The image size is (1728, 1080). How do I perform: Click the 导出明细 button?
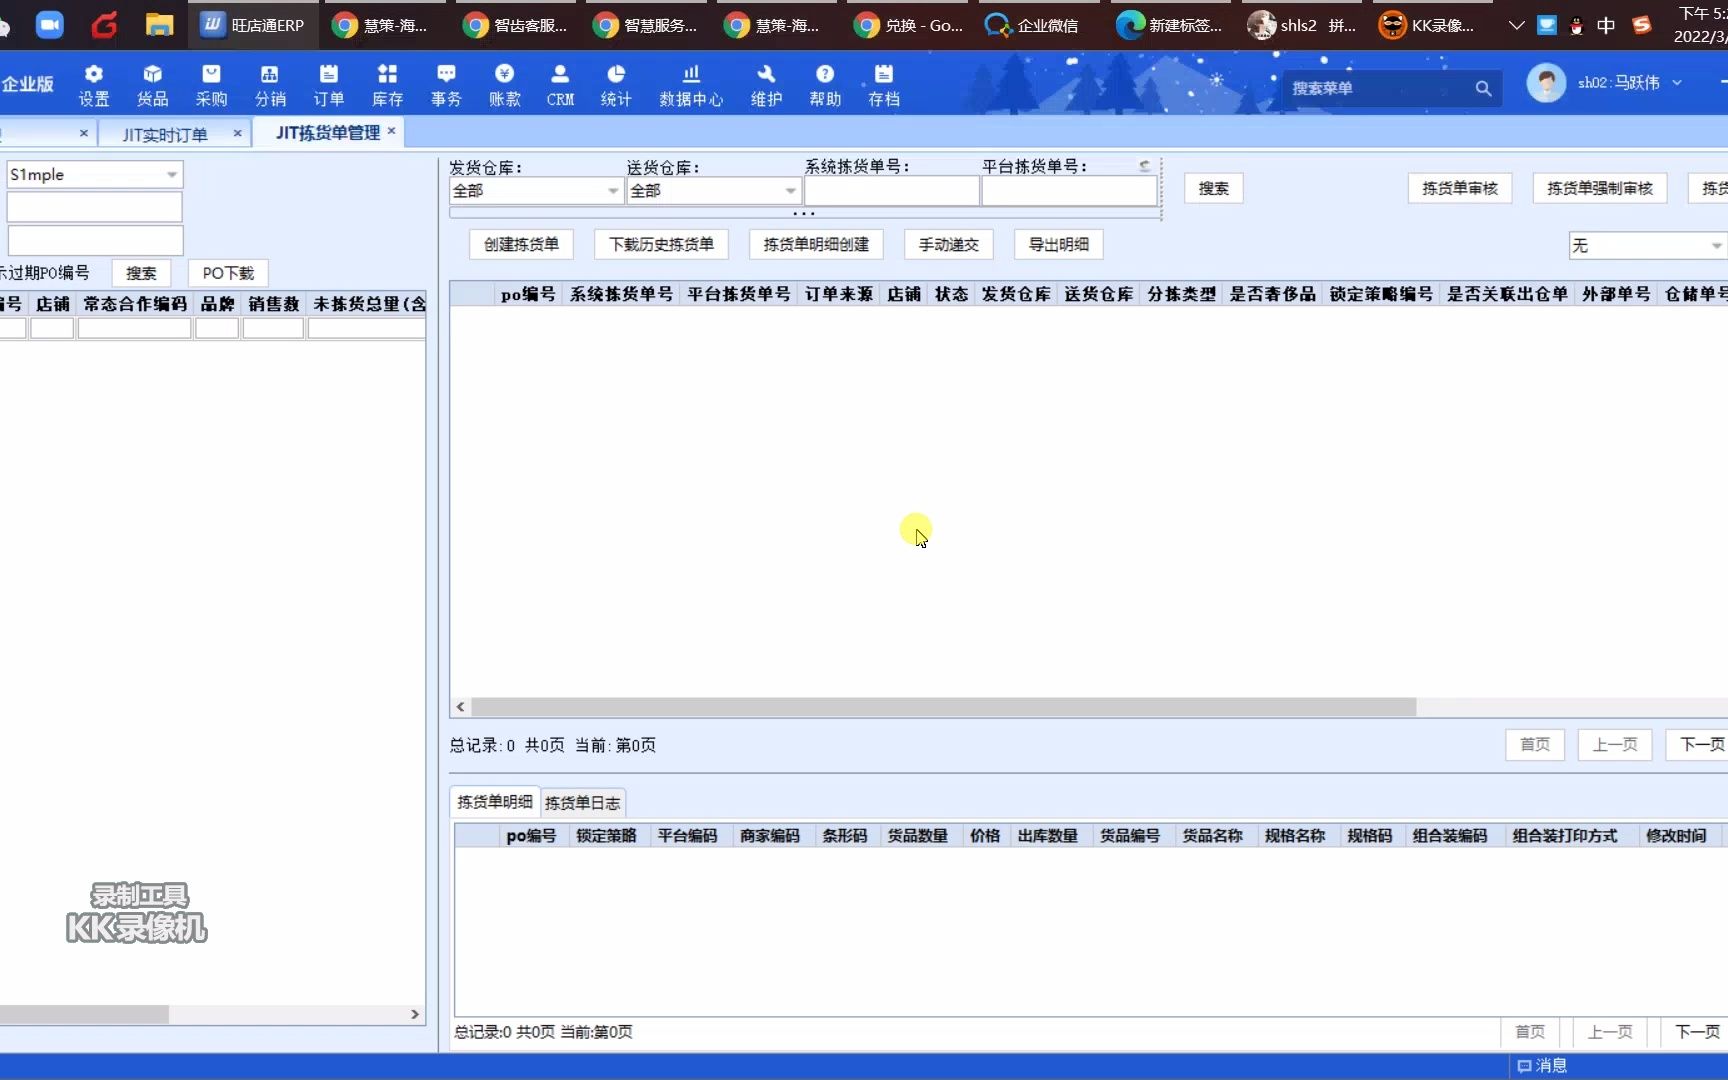[x=1058, y=244]
